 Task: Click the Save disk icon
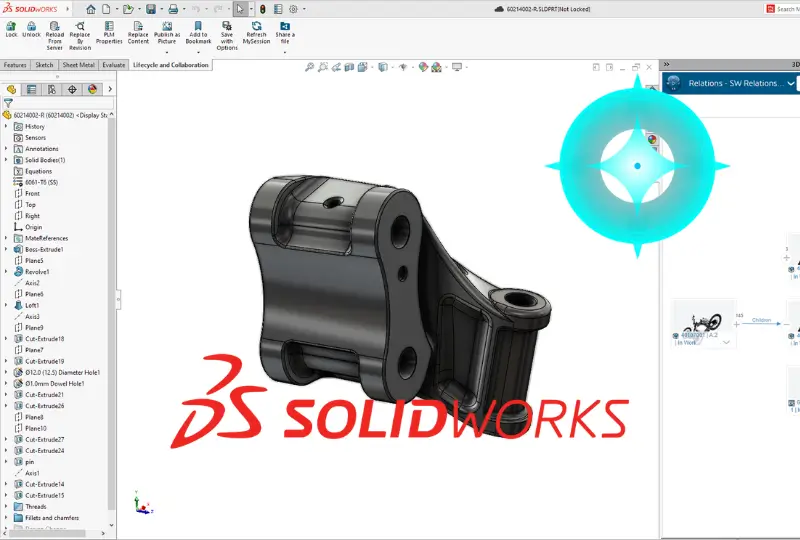pyautogui.click(x=151, y=9)
